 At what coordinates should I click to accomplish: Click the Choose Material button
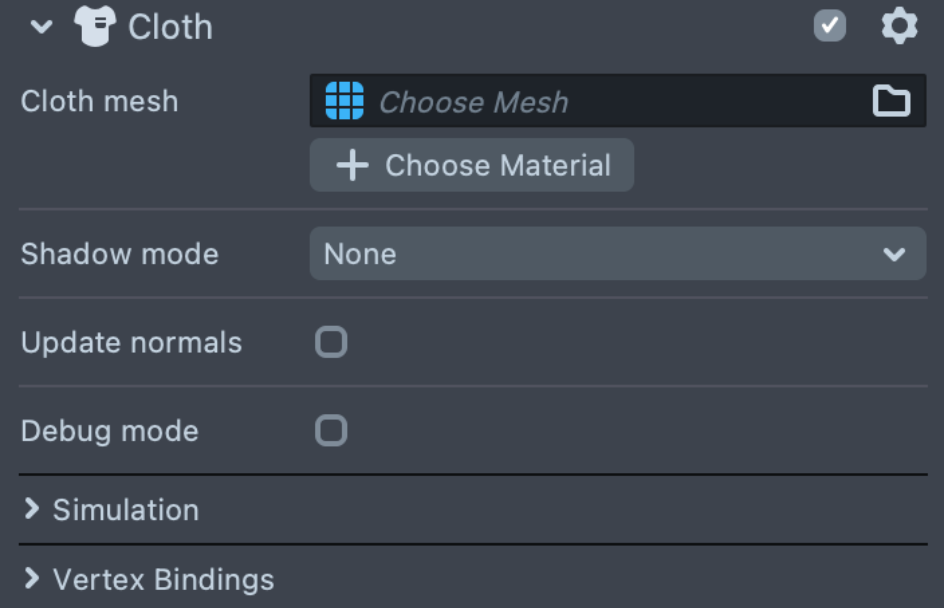click(497, 165)
